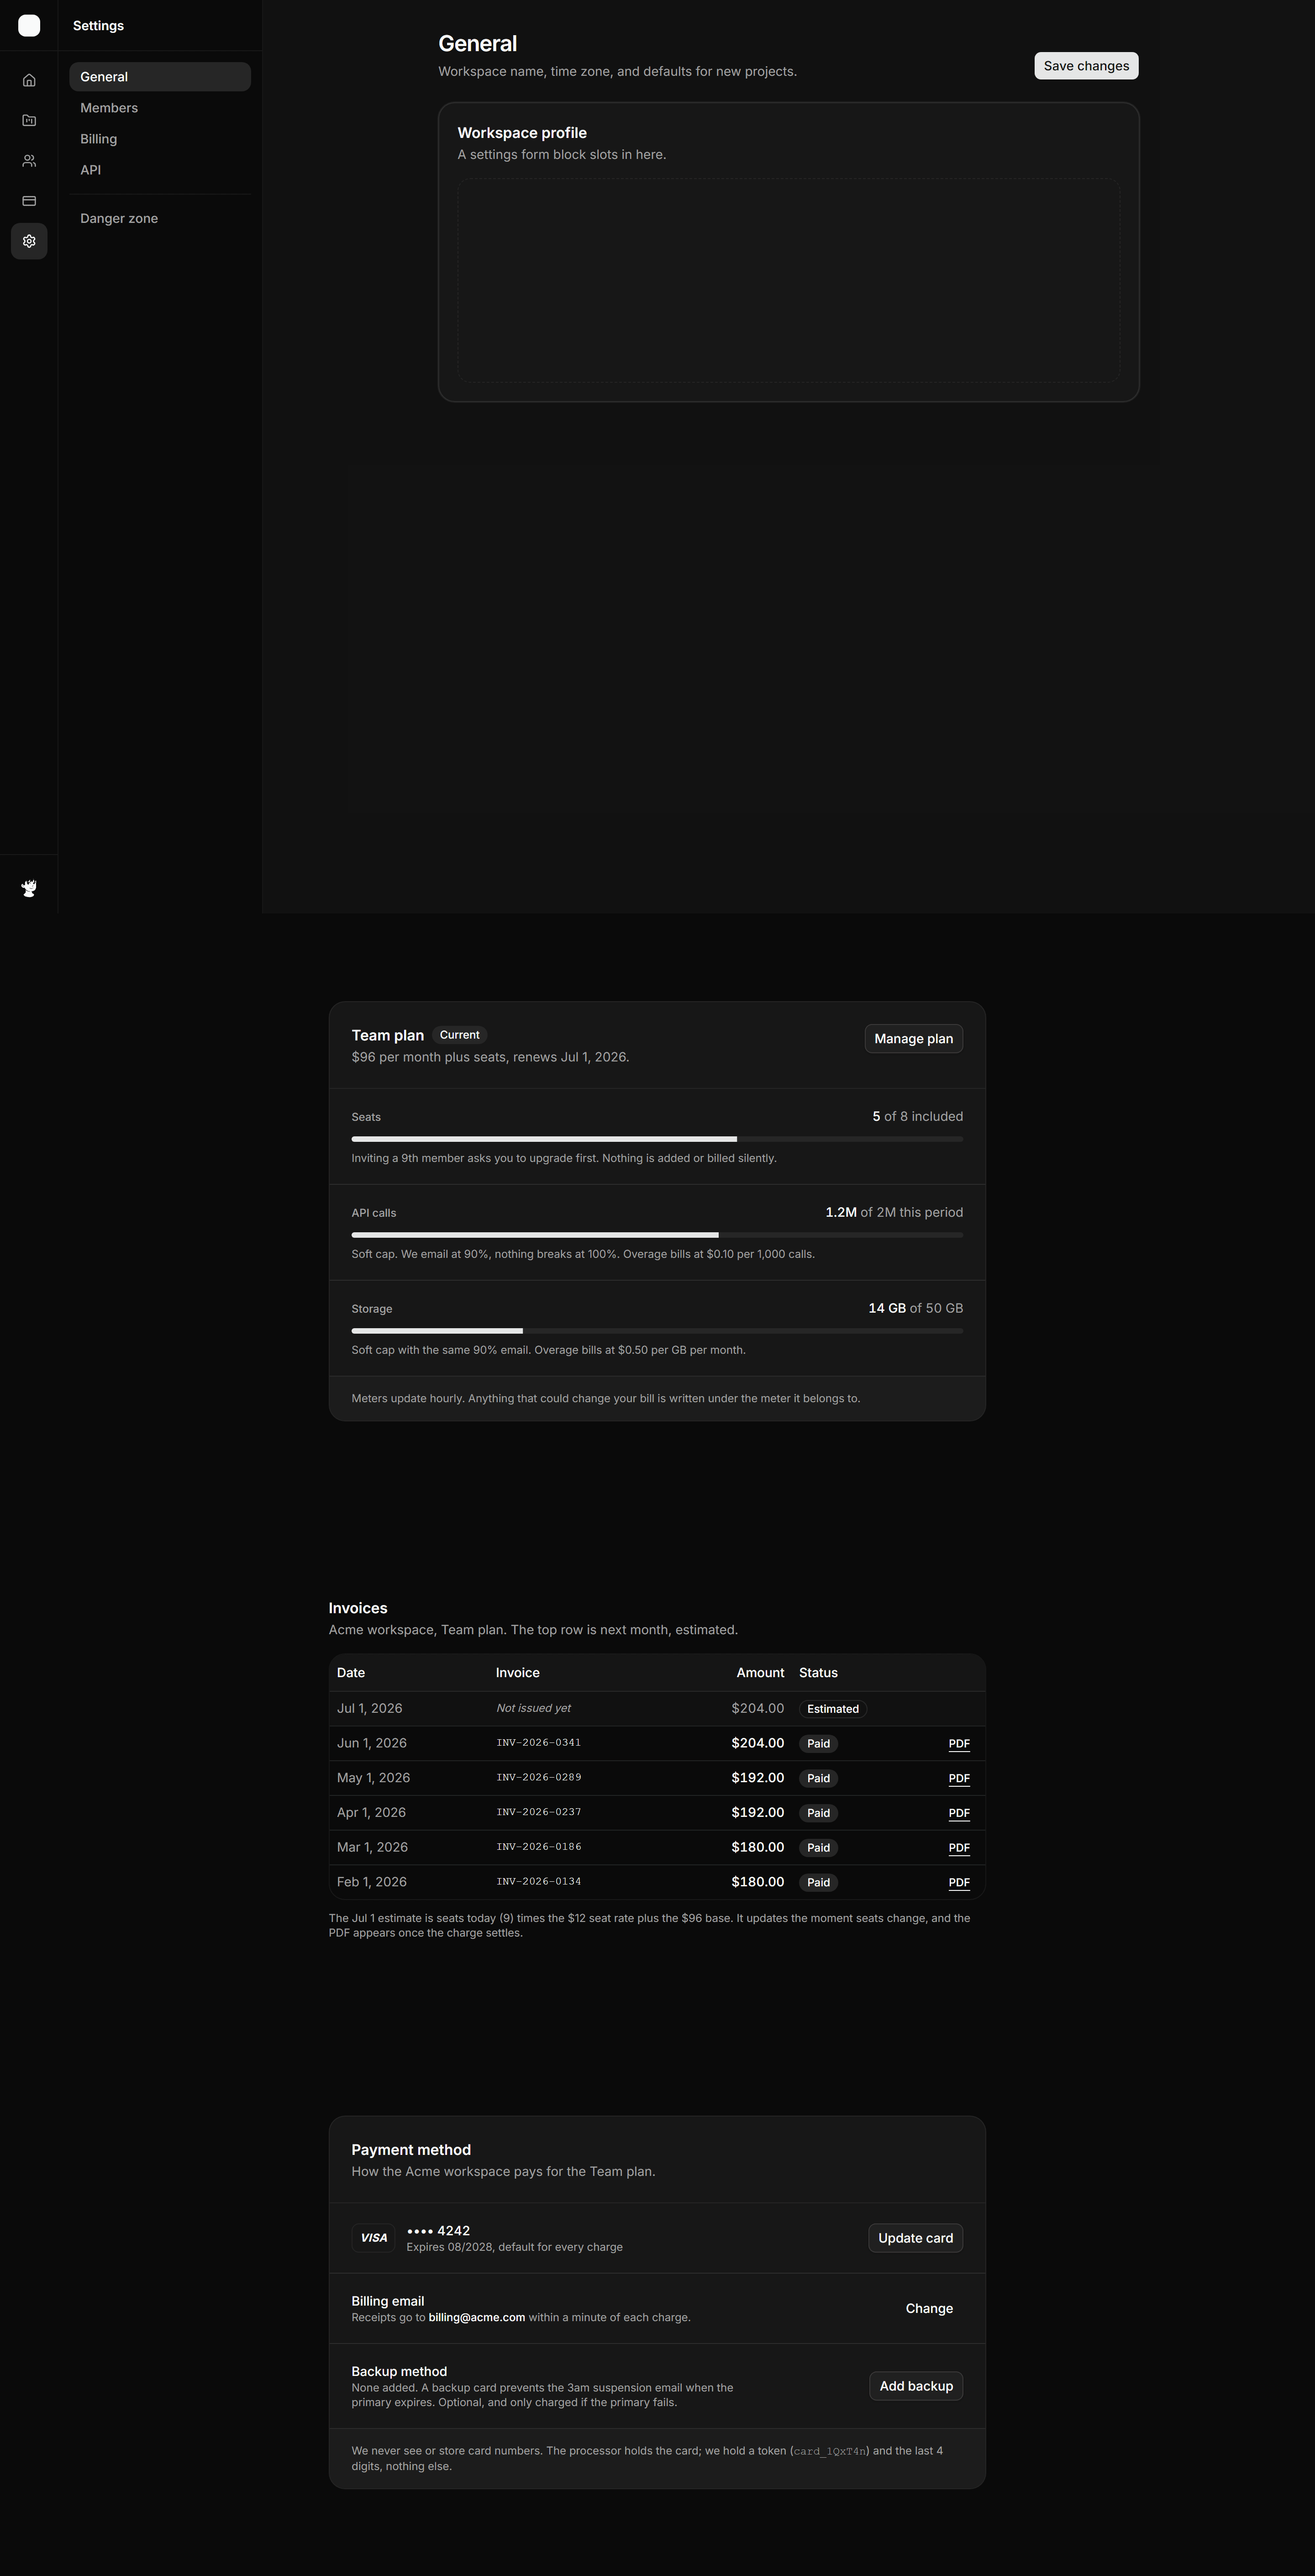Image resolution: width=1315 pixels, height=2576 pixels.
Task: Click the Amount column header
Action: click(x=760, y=1673)
